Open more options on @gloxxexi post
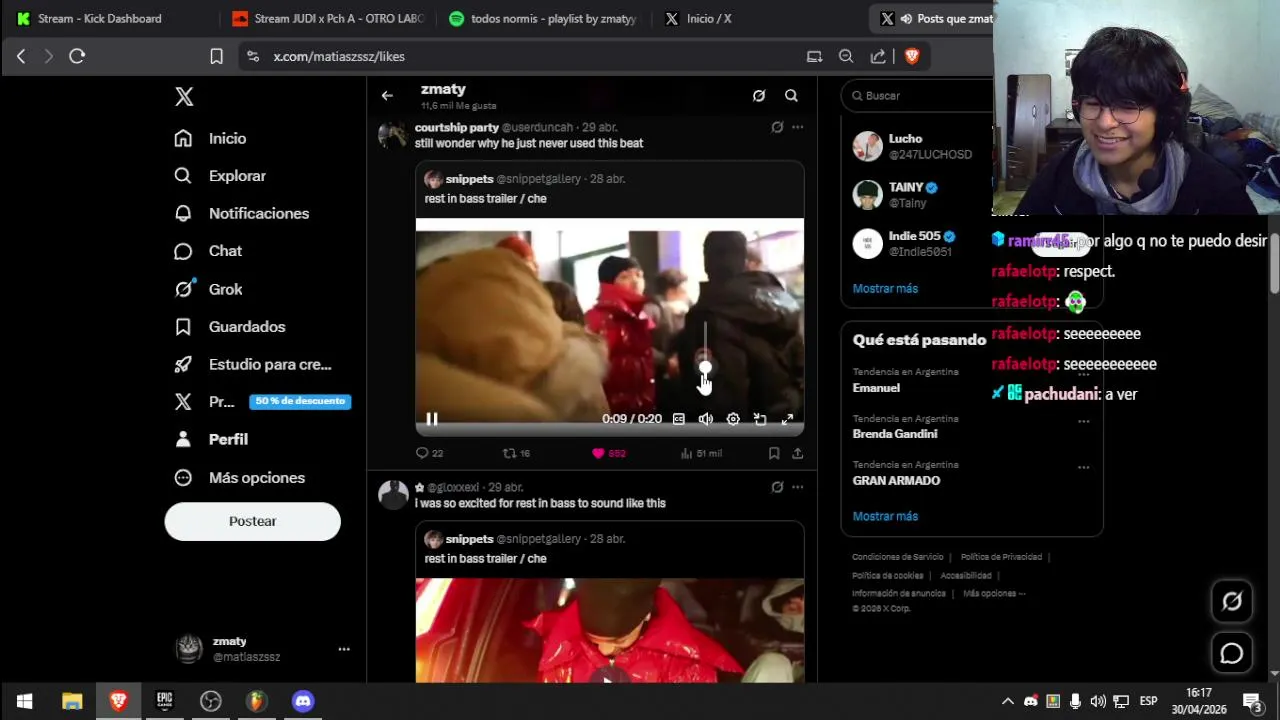The width and height of the screenshot is (1280, 720). point(797,487)
